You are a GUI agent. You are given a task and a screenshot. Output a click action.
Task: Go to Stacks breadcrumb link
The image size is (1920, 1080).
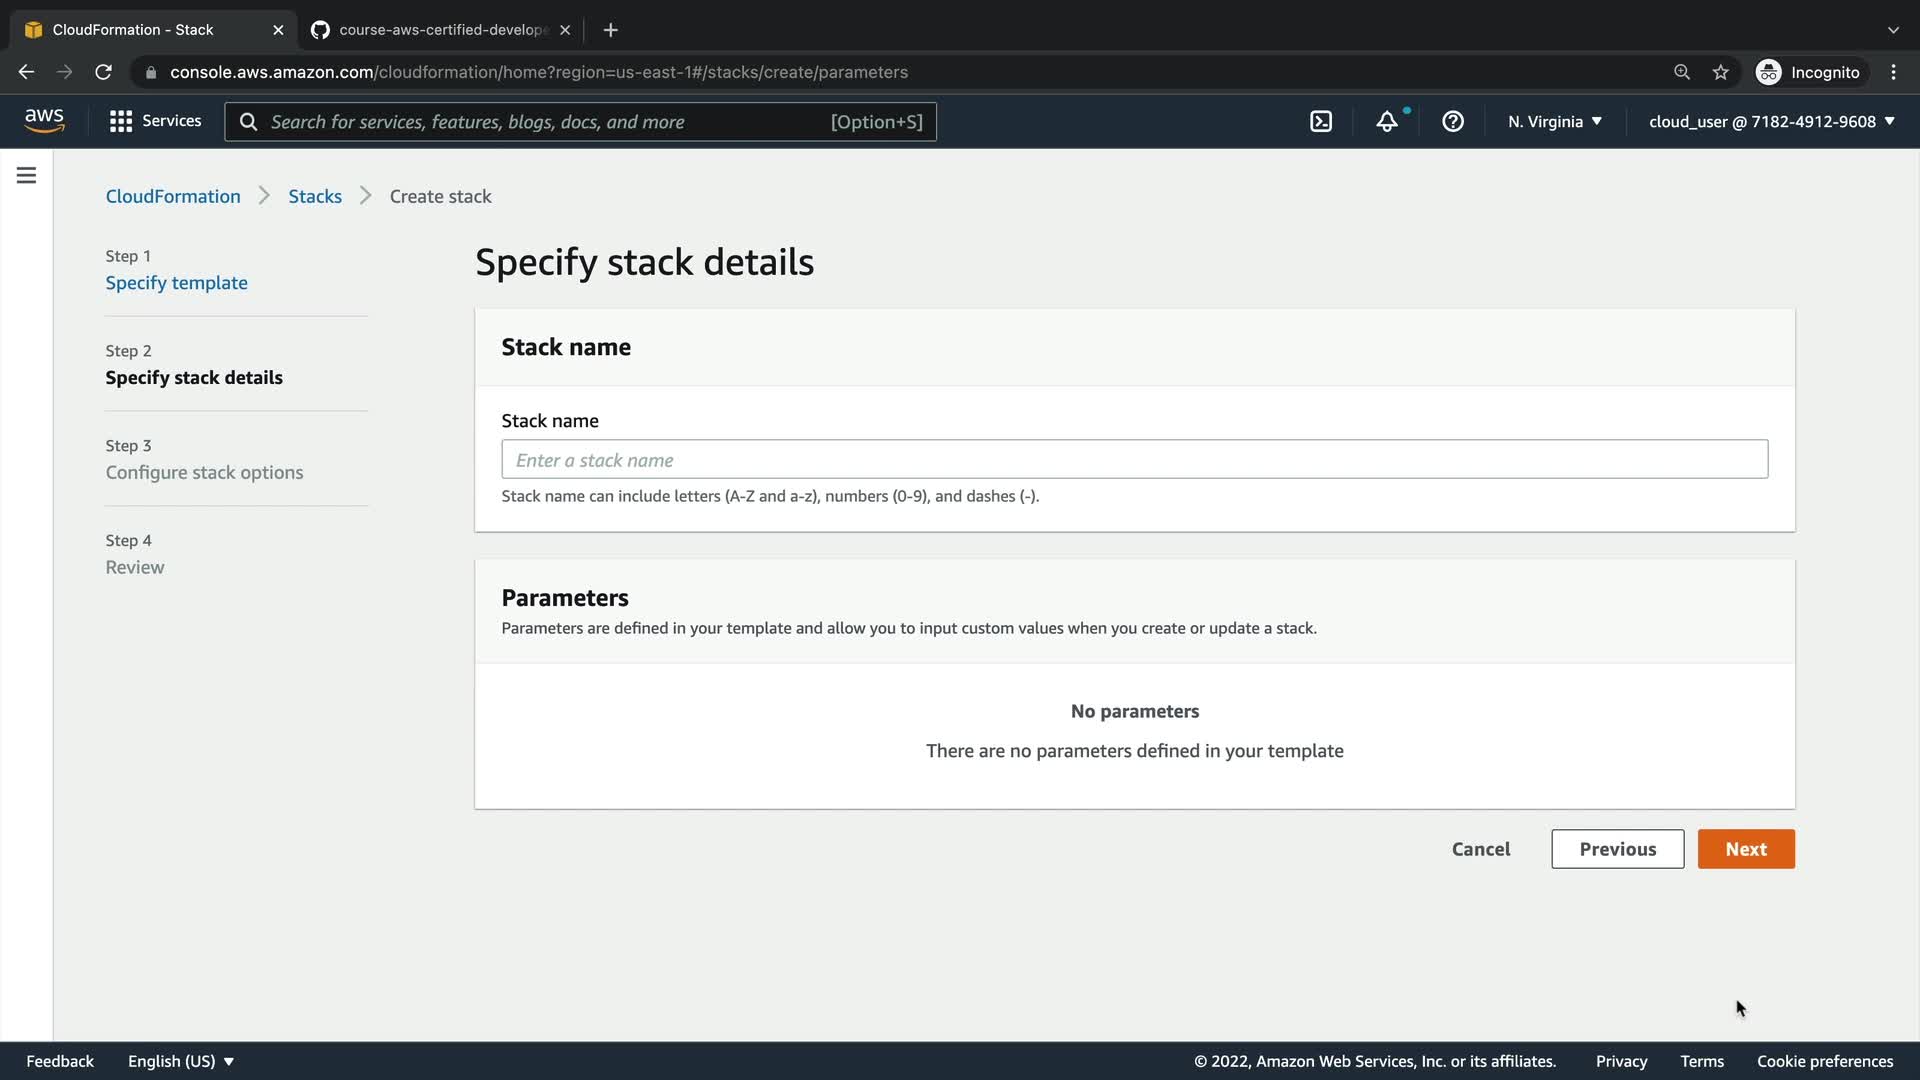[x=315, y=196]
